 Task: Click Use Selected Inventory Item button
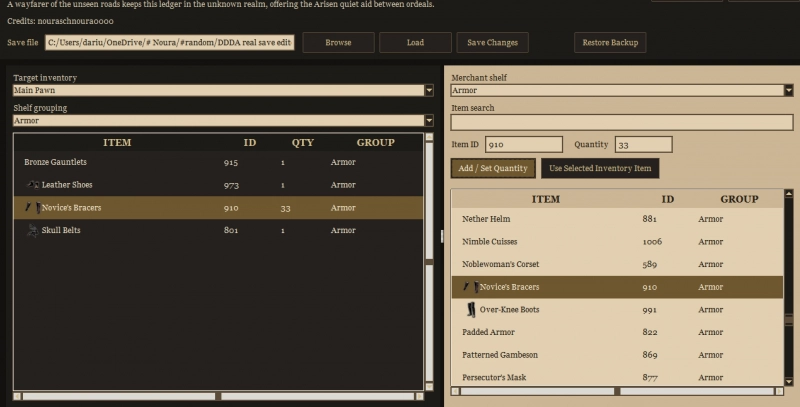[600, 168]
